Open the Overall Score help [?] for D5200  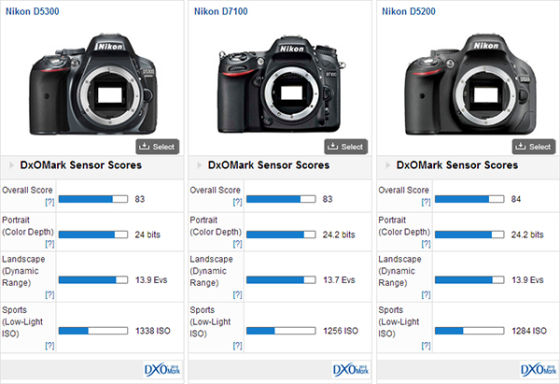tap(426, 202)
